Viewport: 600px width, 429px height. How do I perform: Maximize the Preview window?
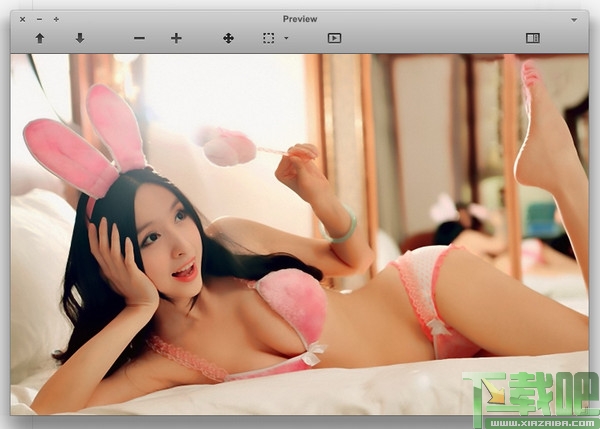[x=56, y=19]
